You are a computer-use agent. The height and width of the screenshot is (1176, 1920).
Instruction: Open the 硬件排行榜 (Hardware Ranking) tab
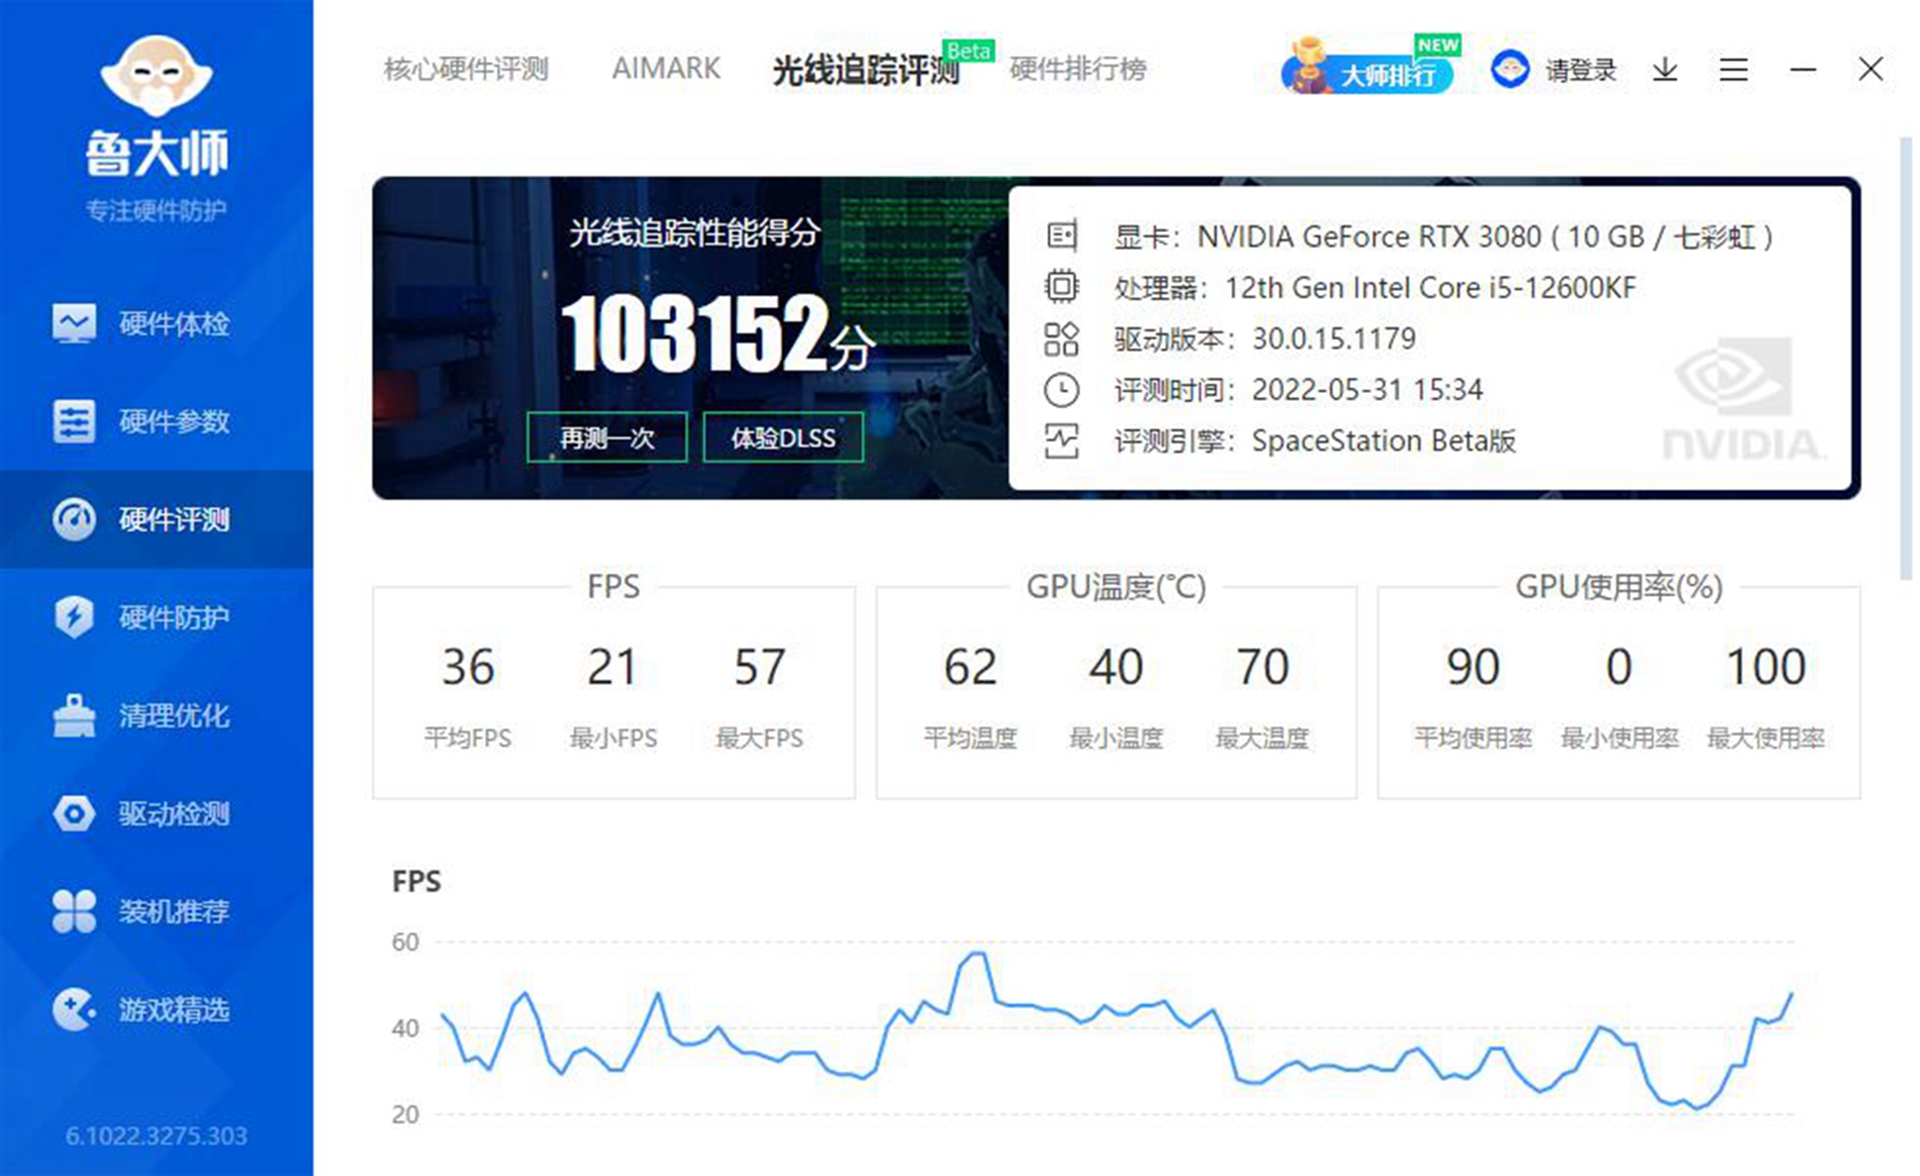(x=1078, y=69)
